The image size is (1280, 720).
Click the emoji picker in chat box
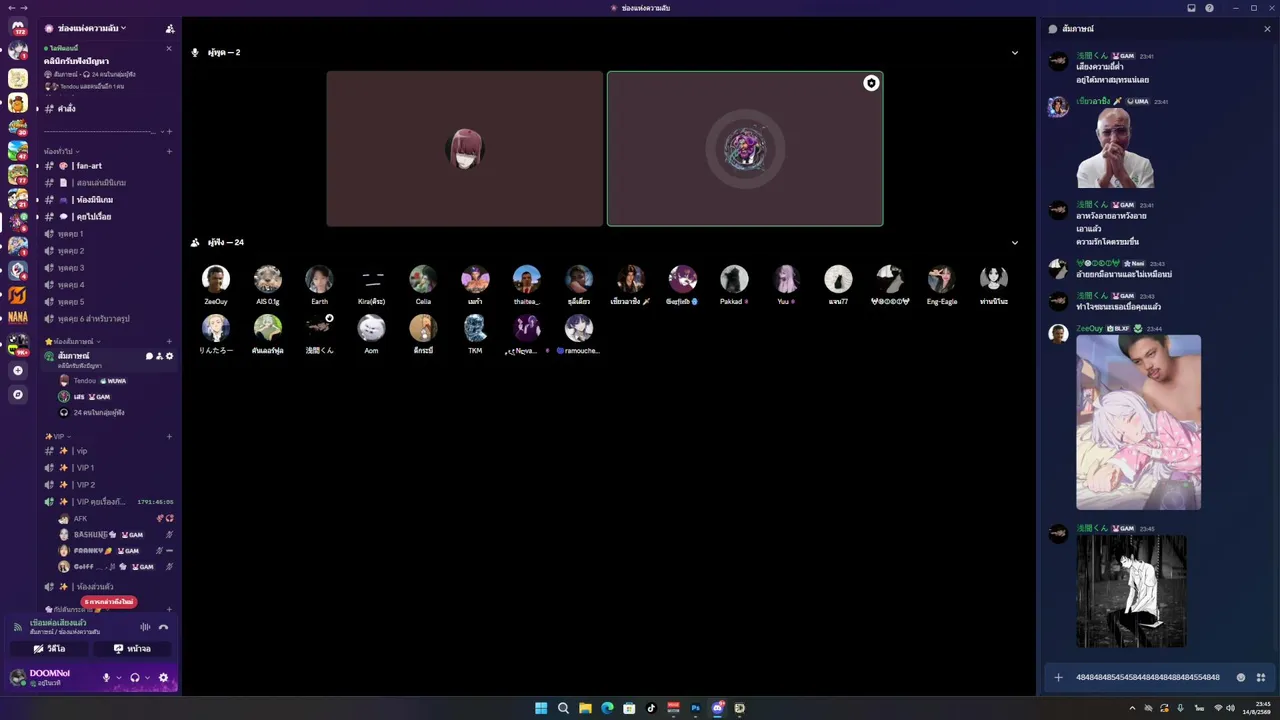[1241, 677]
